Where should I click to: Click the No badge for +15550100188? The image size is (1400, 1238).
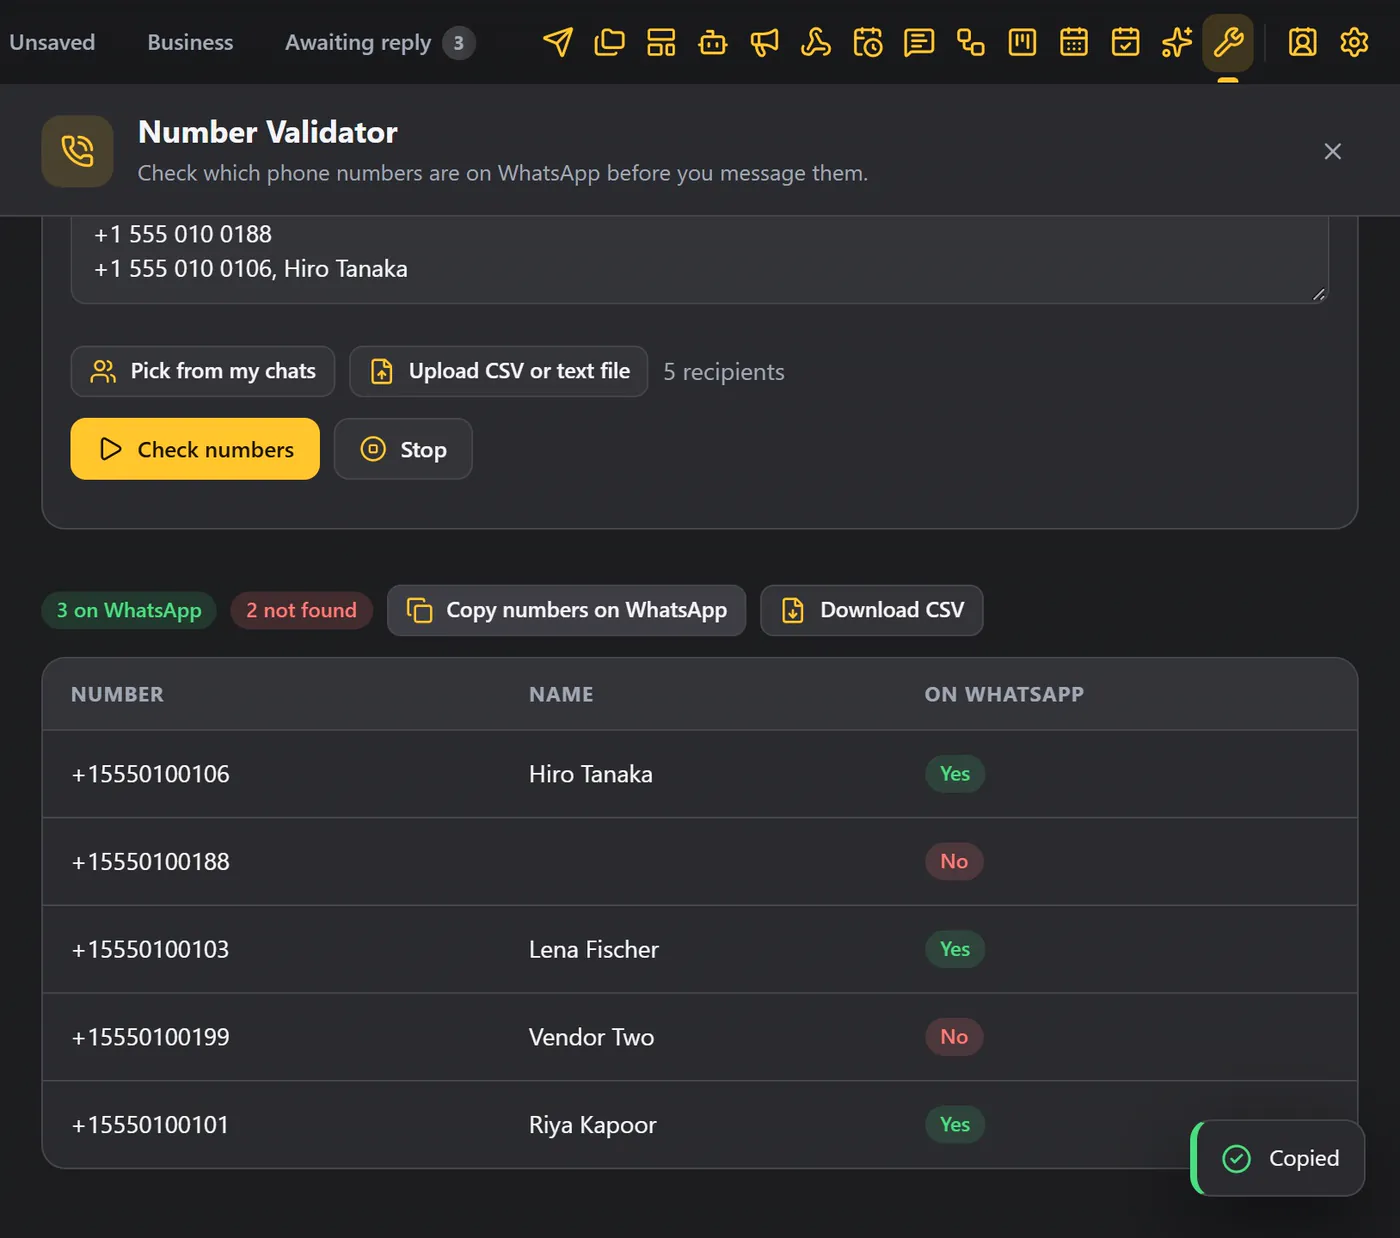click(954, 862)
